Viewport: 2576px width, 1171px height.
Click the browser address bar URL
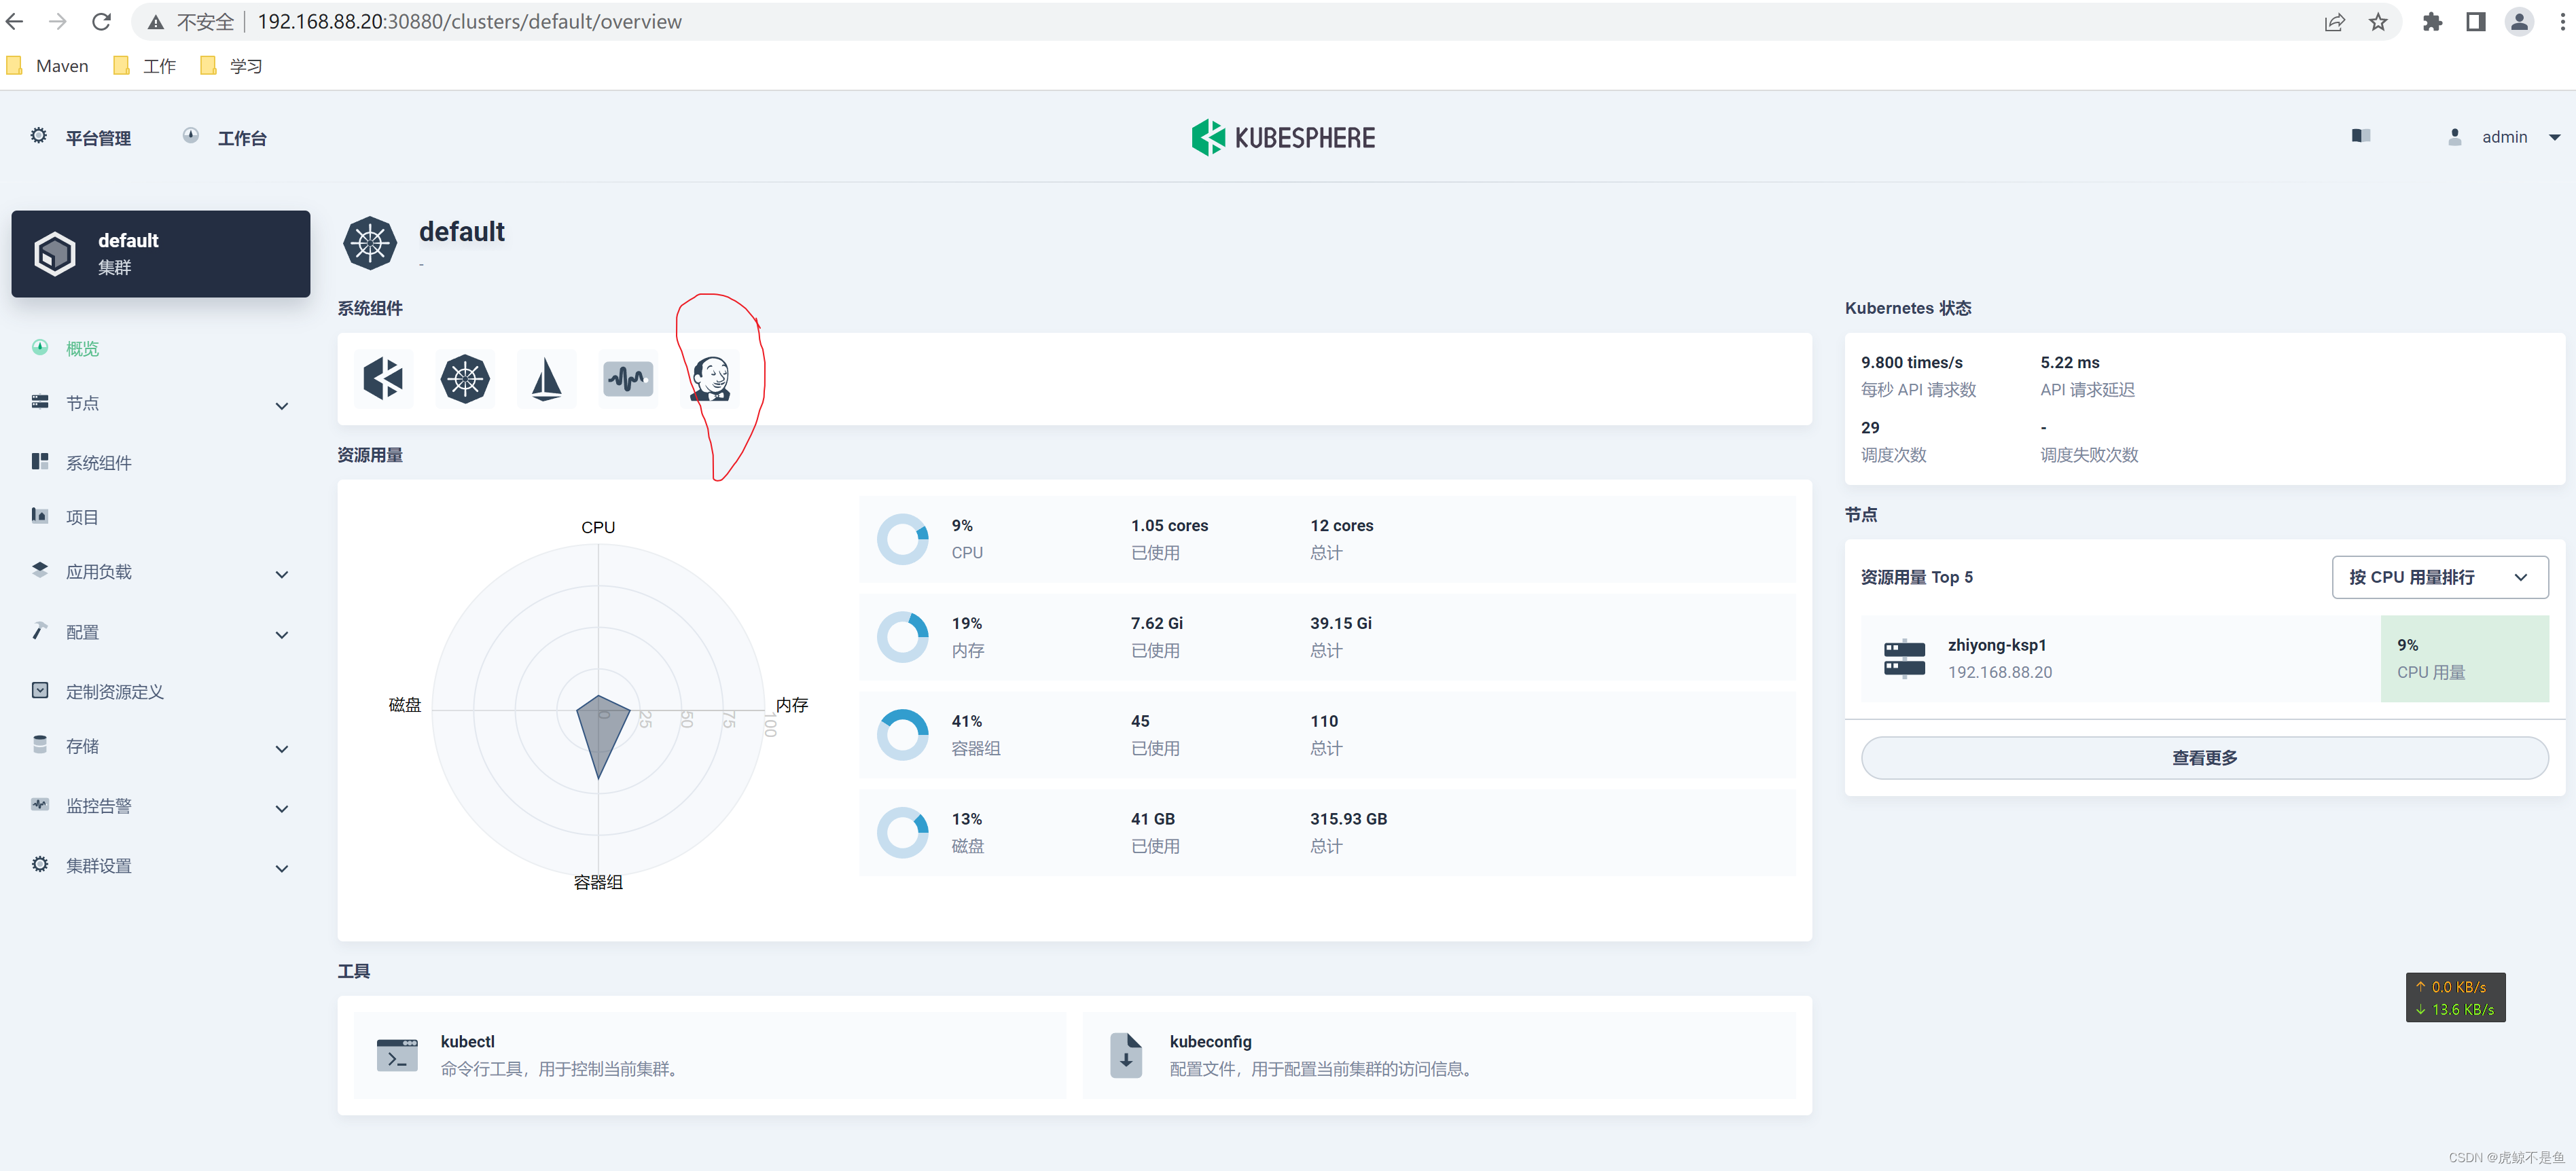(469, 22)
